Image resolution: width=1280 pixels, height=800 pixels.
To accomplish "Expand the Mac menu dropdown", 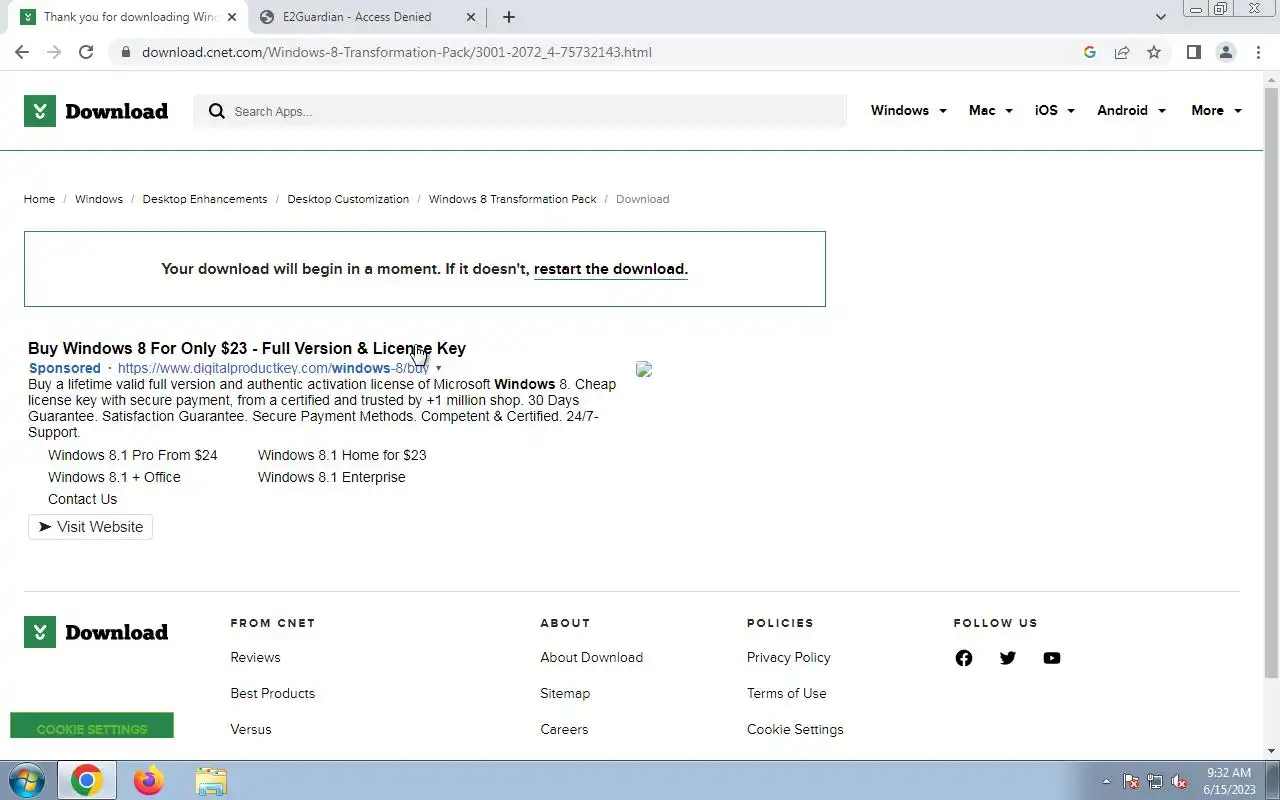I will pos(990,111).
